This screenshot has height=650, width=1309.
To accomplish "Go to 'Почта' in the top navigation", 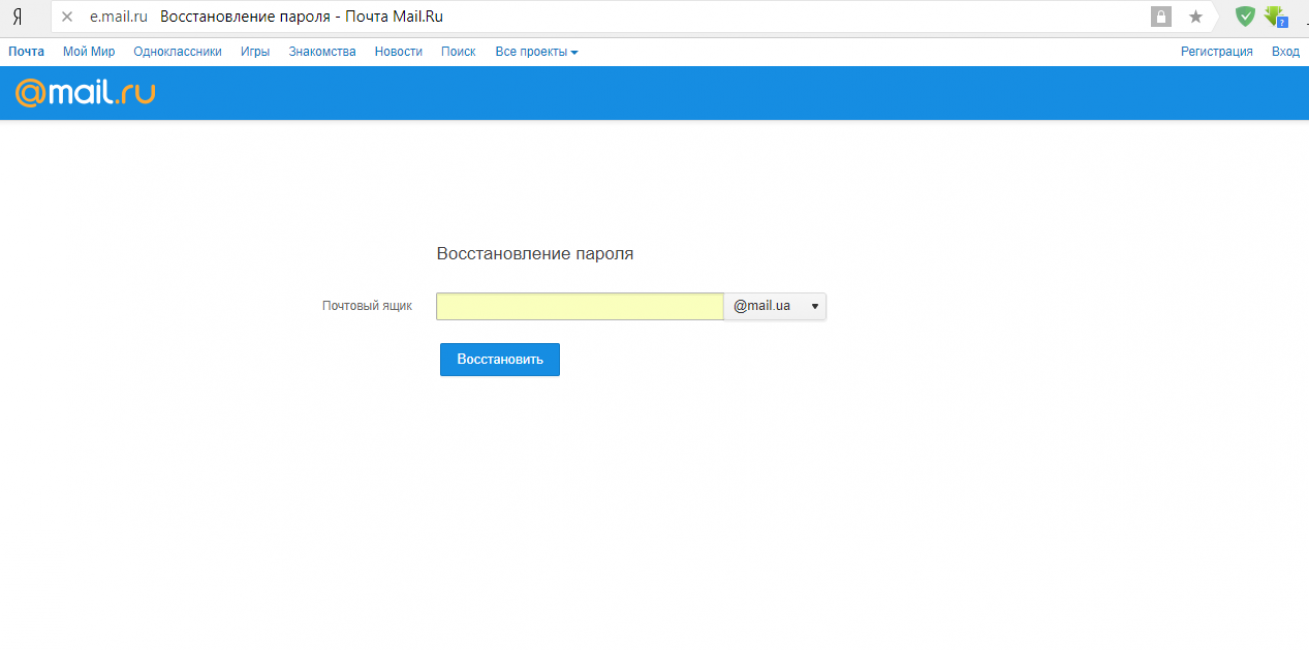I will point(26,52).
